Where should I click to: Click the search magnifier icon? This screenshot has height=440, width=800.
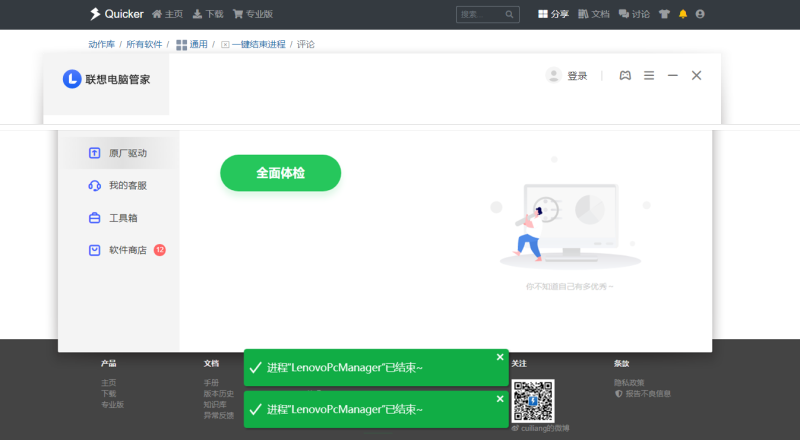click(x=509, y=14)
